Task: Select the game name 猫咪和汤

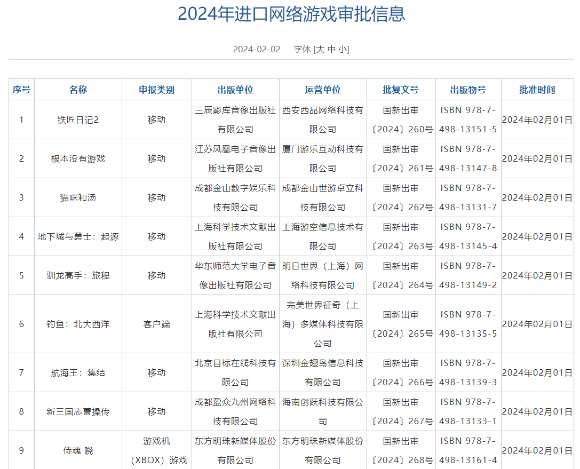Action: 78,198
